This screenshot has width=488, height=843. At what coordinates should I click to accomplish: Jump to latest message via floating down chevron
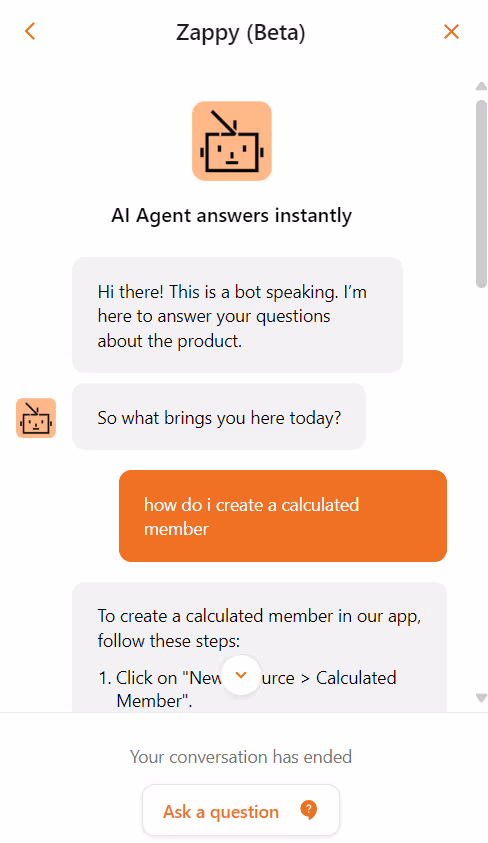[241, 675]
